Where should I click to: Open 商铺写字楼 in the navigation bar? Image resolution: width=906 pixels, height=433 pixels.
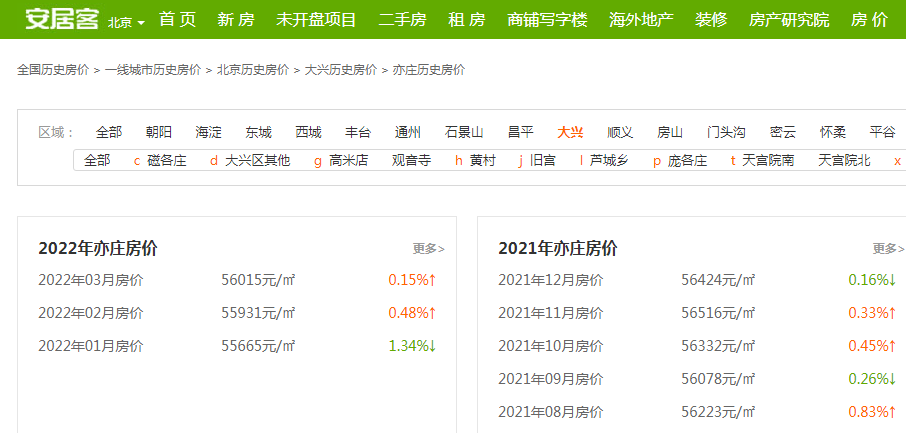[x=547, y=20]
